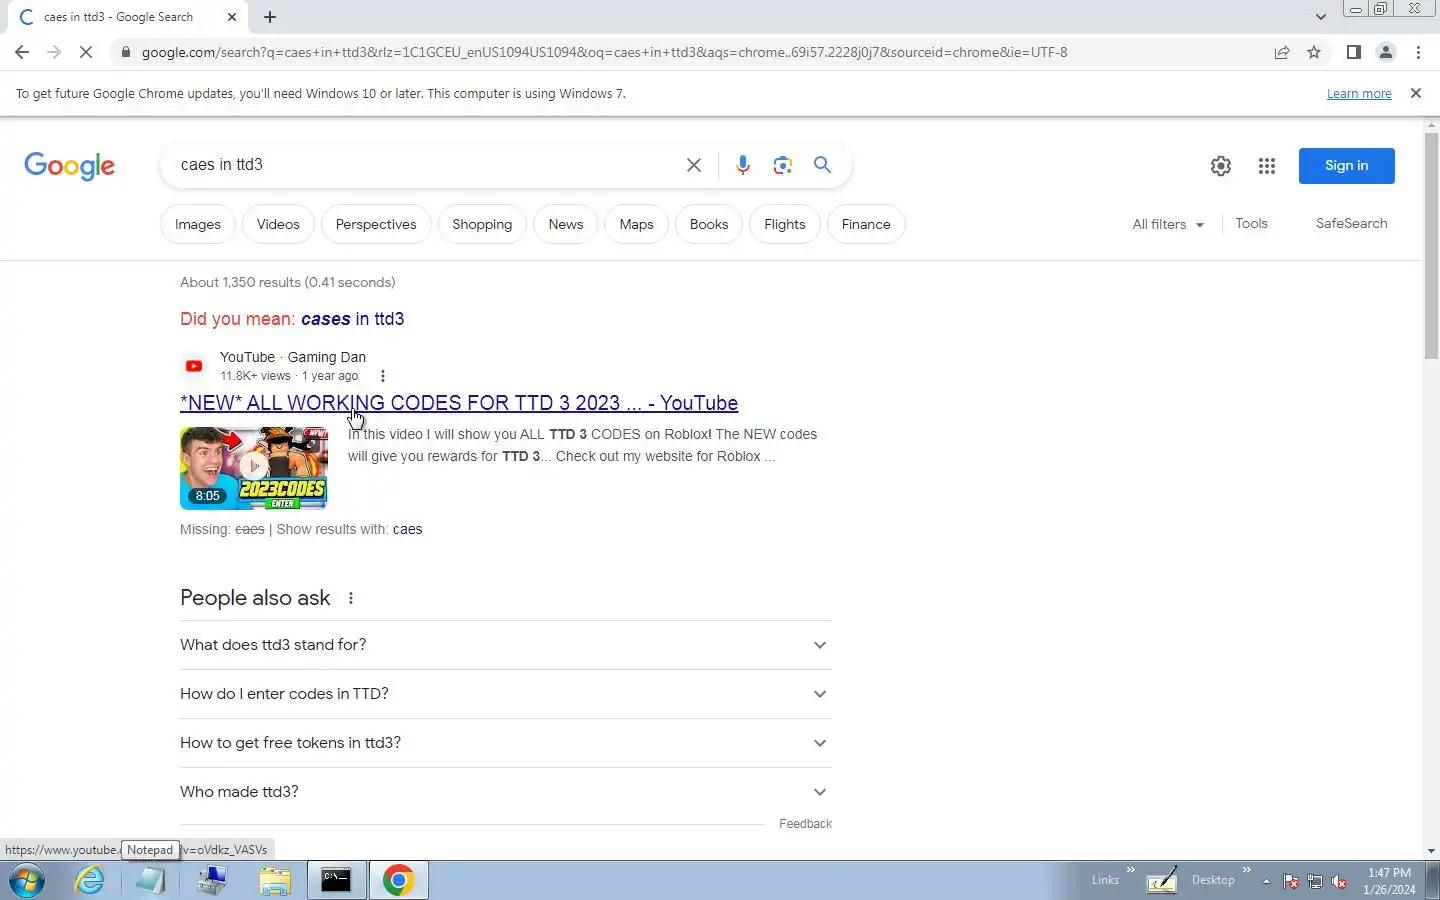
Task: Switch to News results
Action: pyautogui.click(x=566, y=224)
